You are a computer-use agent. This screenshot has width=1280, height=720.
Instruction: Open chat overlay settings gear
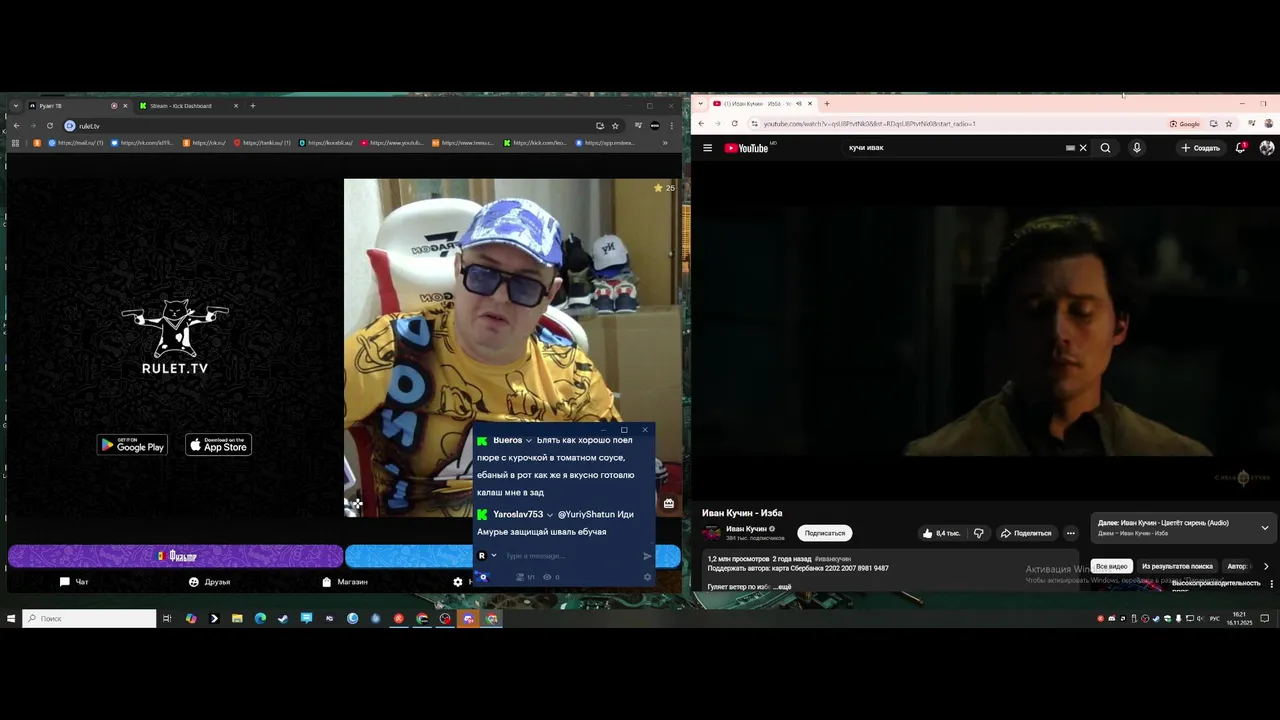pos(647,577)
